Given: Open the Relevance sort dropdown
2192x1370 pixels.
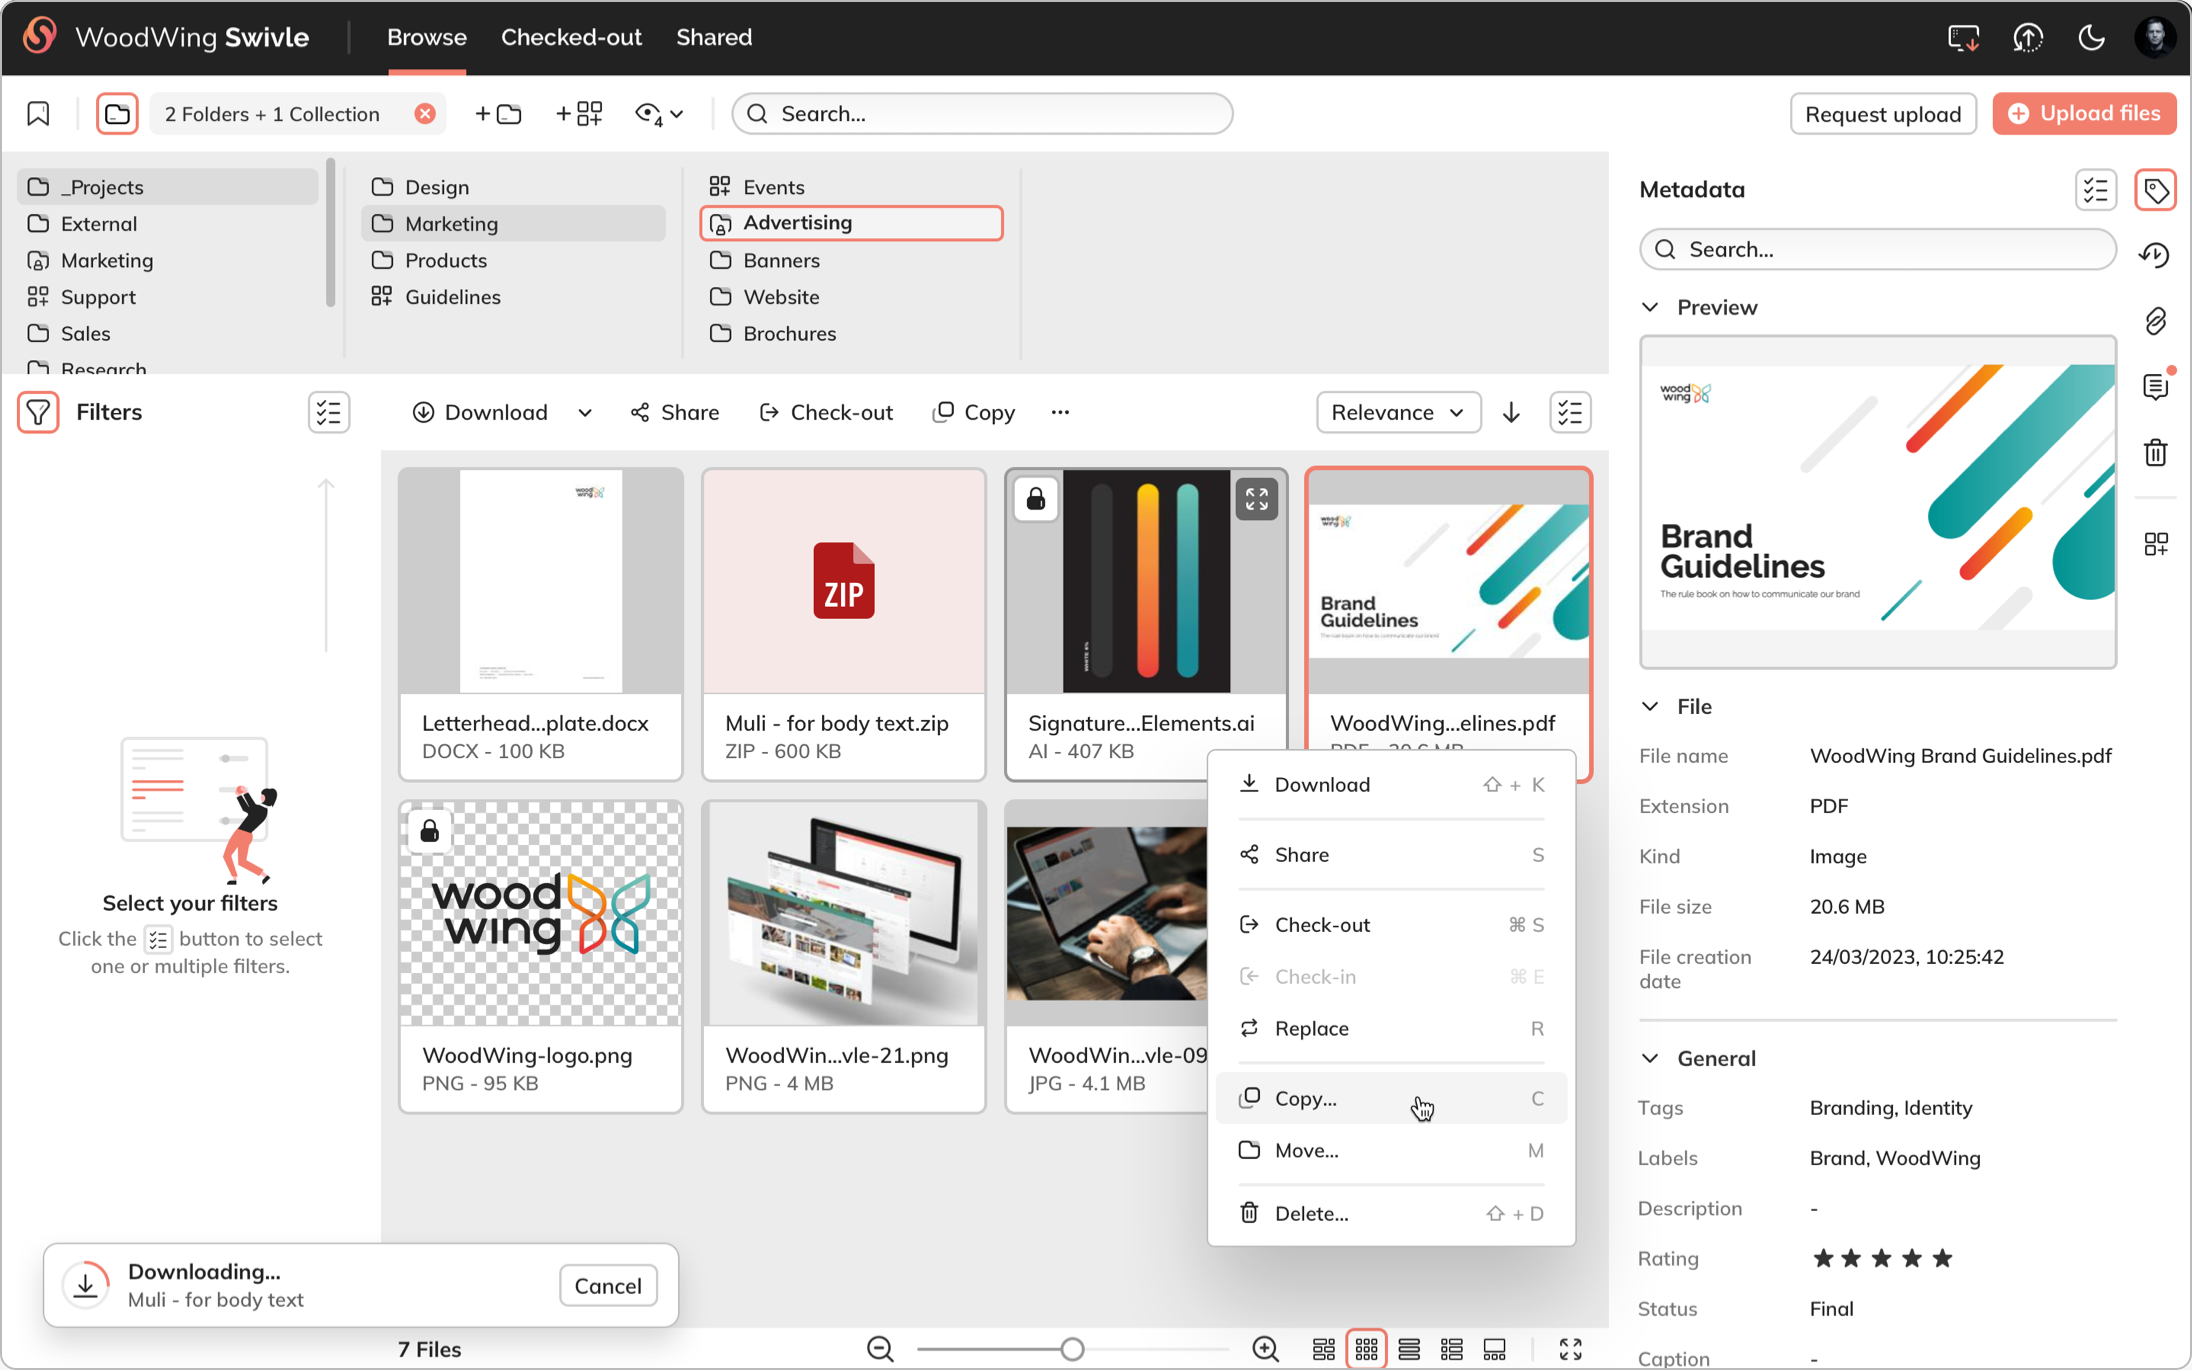Looking at the screenshot, I should click(x=1398, y=412).
